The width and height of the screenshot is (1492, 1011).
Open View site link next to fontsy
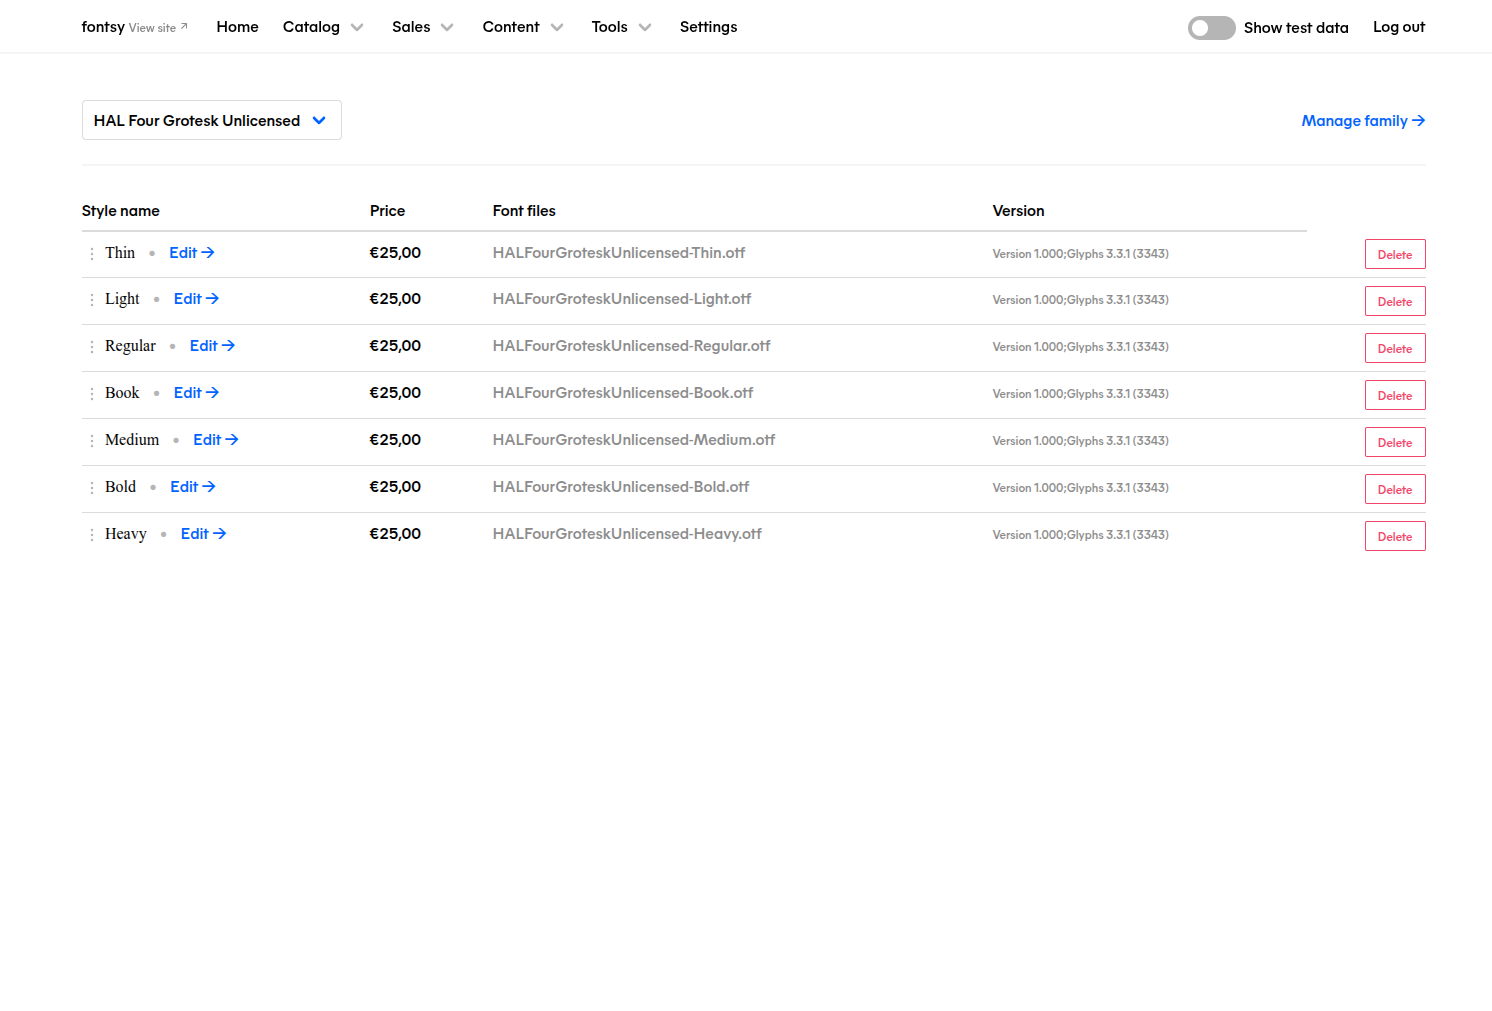[x=158, y=28]
